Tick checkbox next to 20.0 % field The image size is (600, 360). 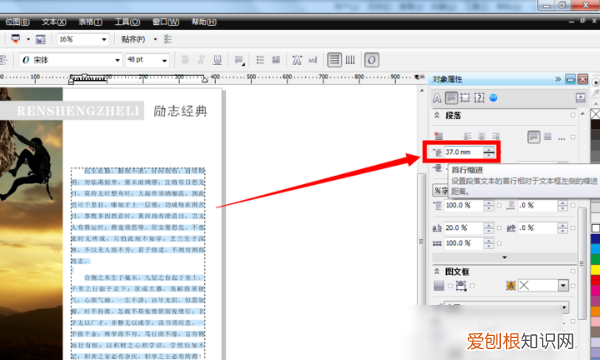(x=499, y=228)
